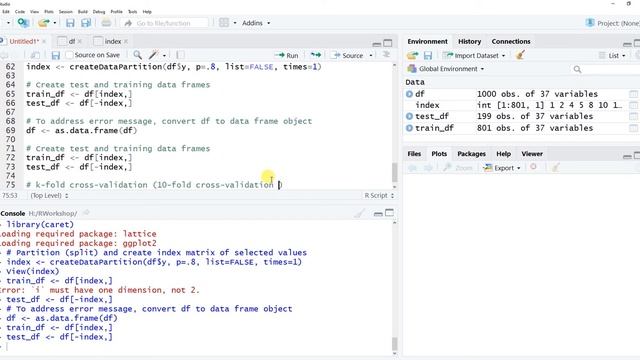Click the Project (None) menu

(613, 23)
